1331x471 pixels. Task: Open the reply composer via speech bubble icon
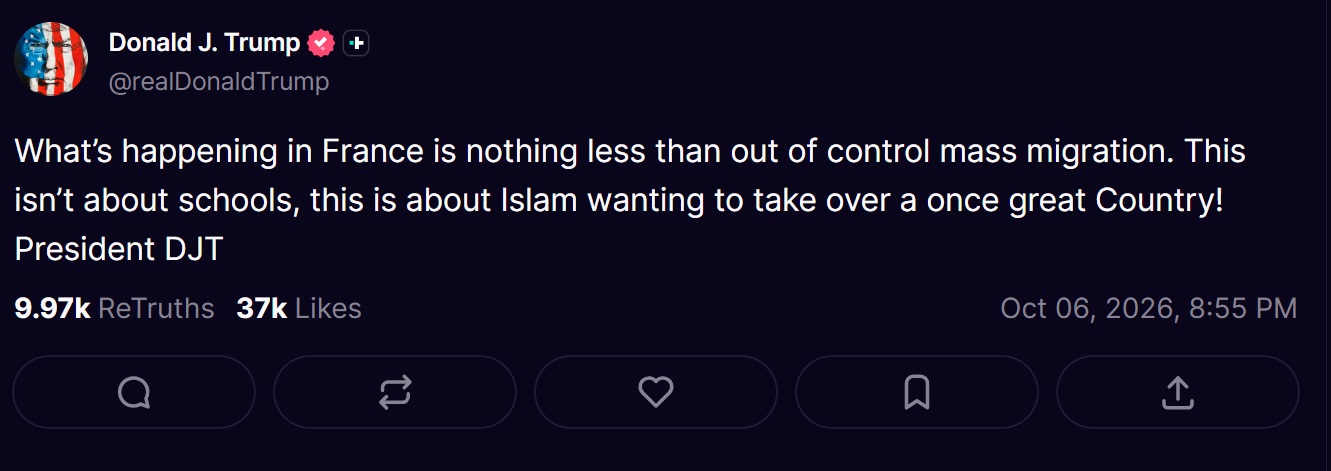(134, 392)
